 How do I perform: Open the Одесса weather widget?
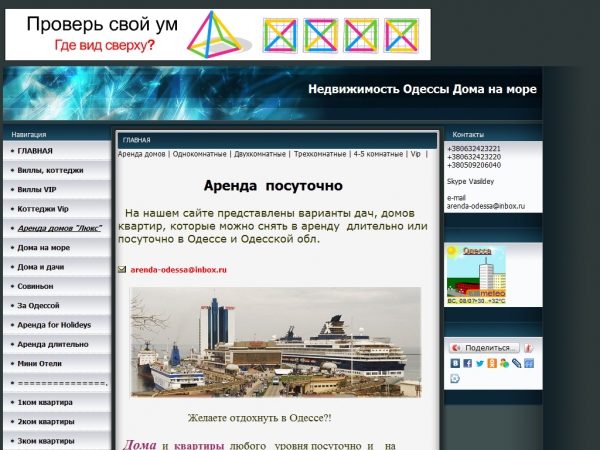[x=476, y=275]
